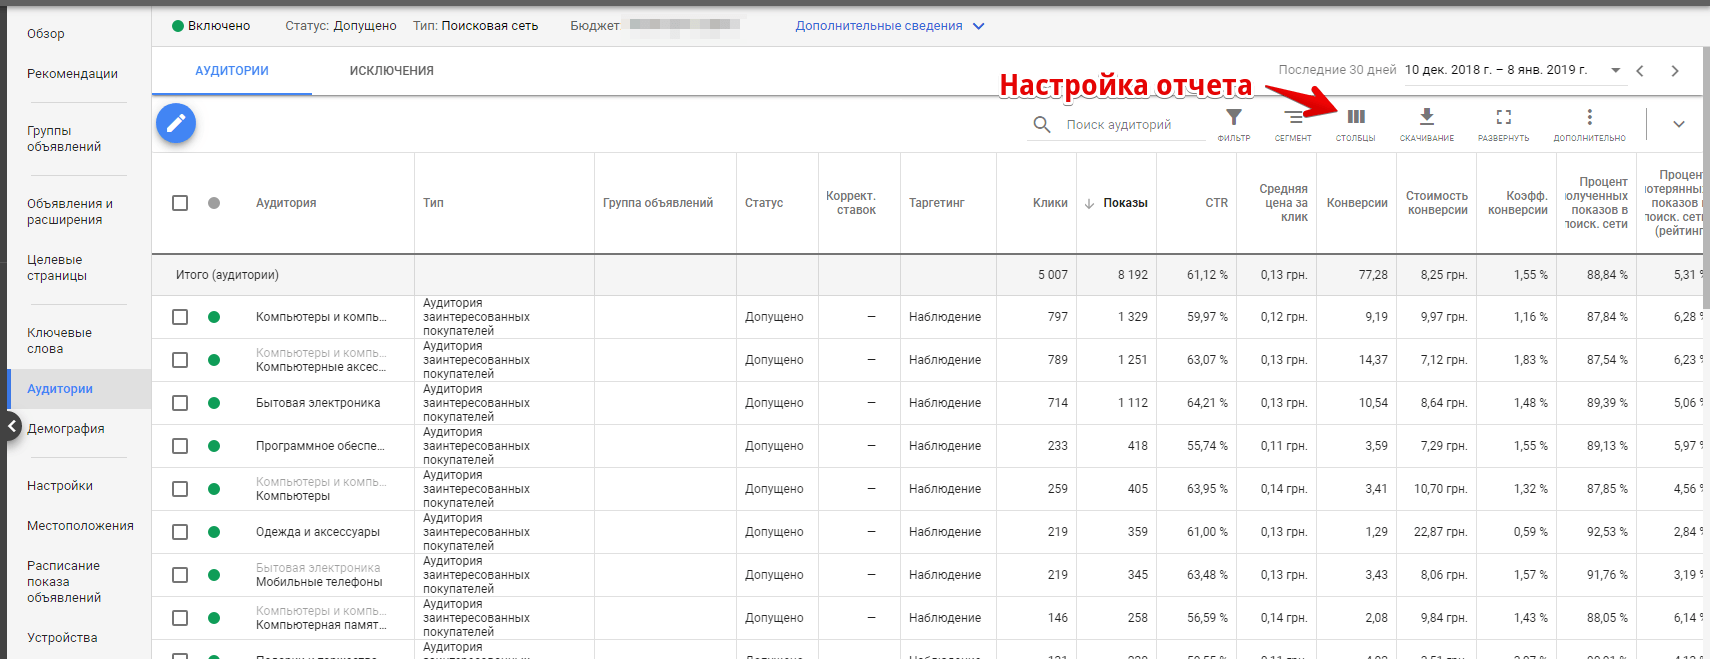The width and height of the screenshot is (1710, 659).
Task: Open Местоположения in sidebar
Action: point(80,526)
